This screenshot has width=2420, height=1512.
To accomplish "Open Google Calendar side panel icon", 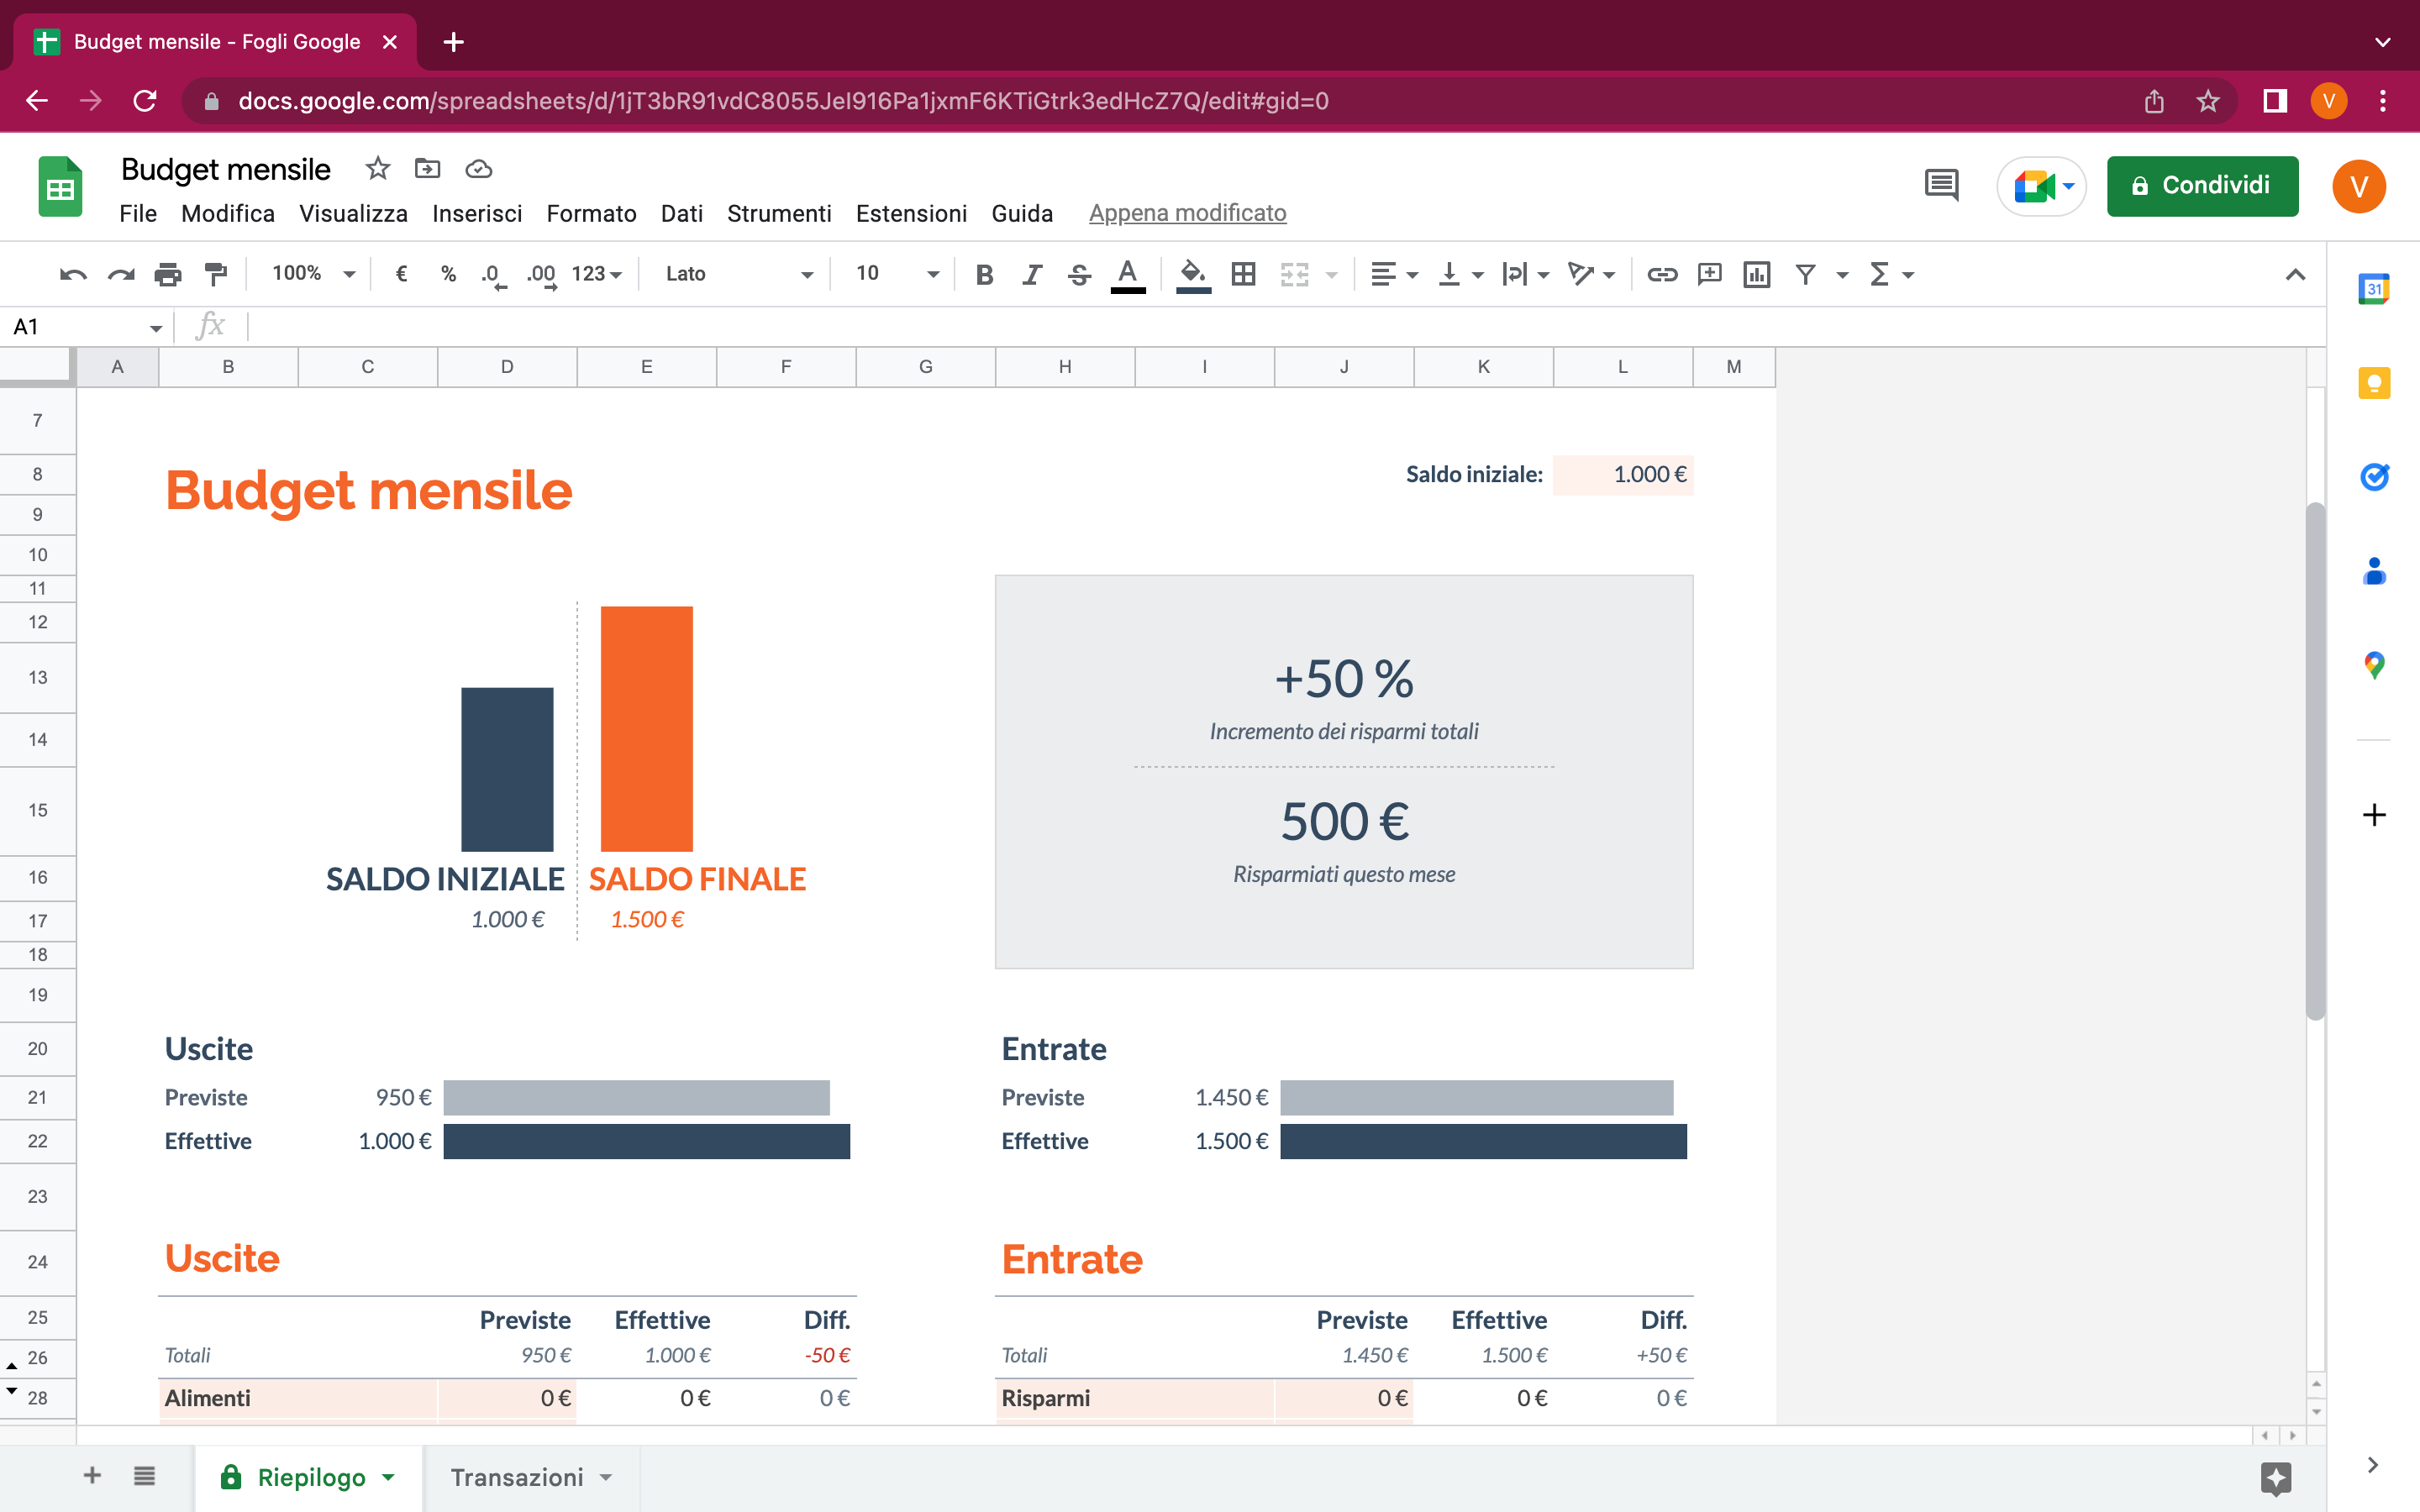I will (2373, 290).
